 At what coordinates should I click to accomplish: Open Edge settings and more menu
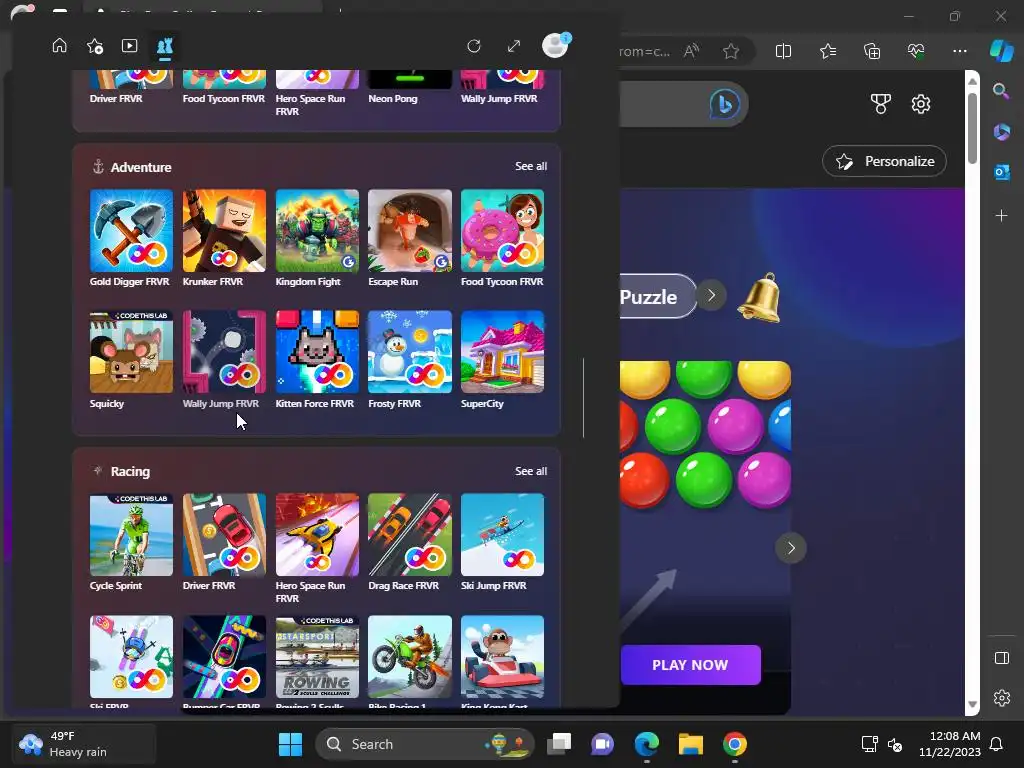pyautogui.click(x=959, y=51)
